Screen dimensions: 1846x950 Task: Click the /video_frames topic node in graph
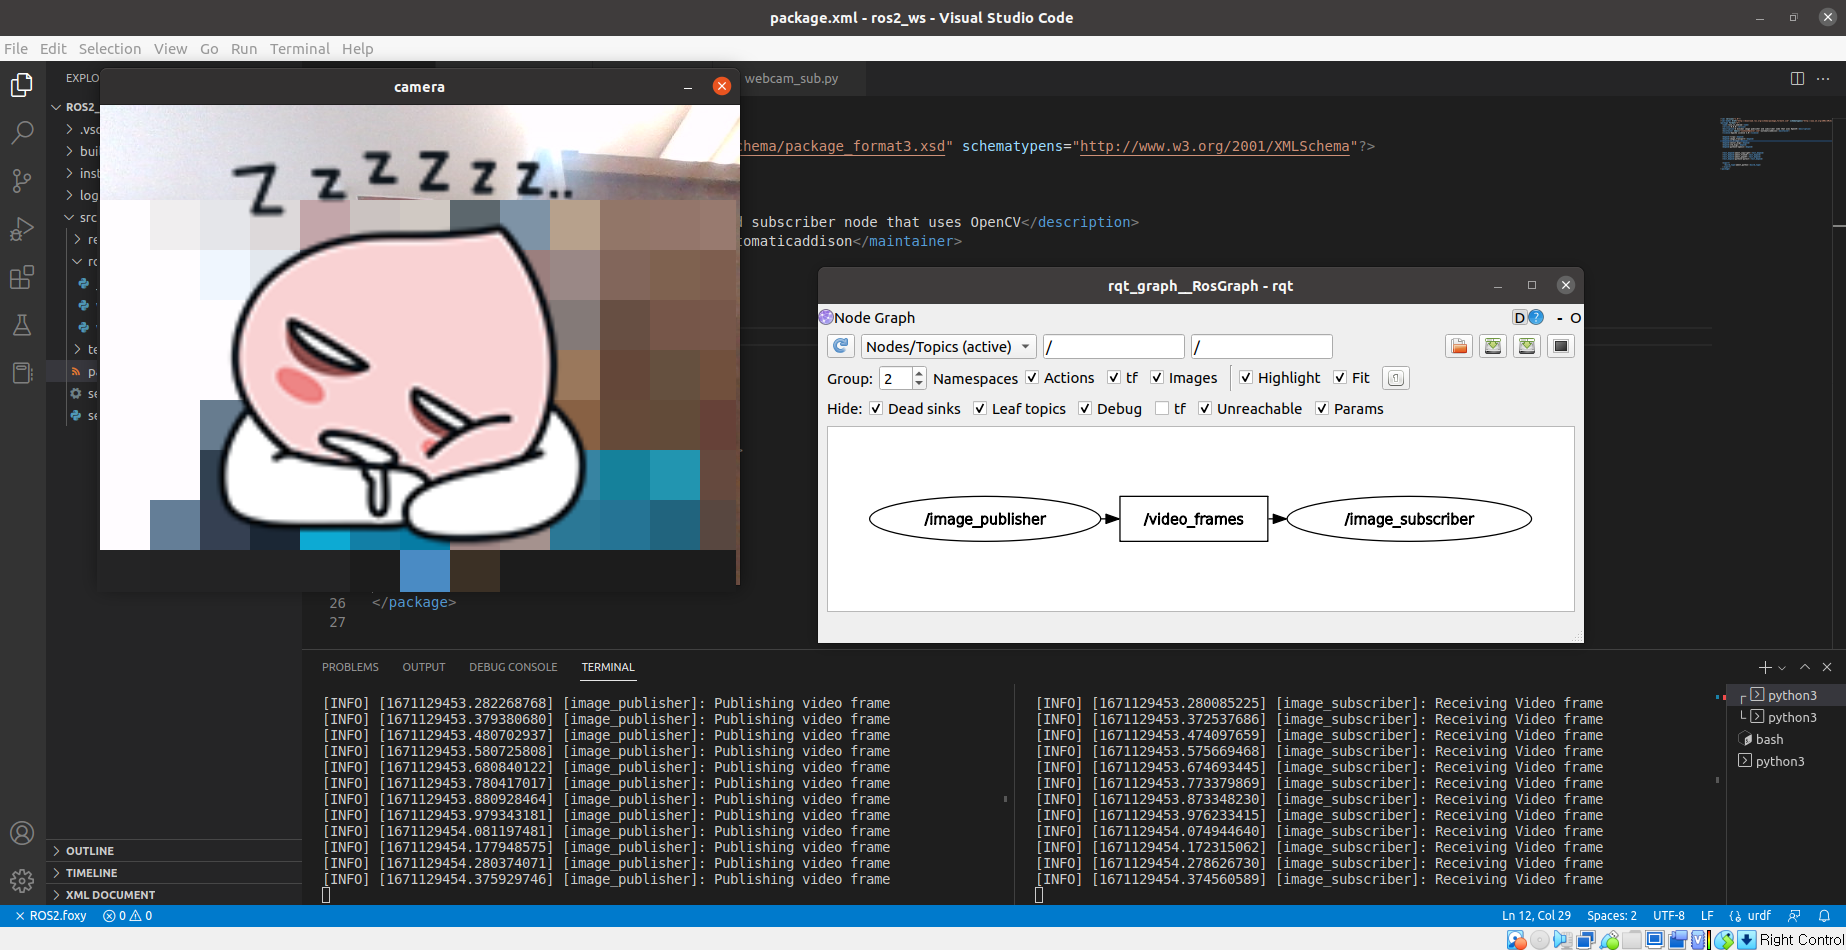pos(1193,519)
